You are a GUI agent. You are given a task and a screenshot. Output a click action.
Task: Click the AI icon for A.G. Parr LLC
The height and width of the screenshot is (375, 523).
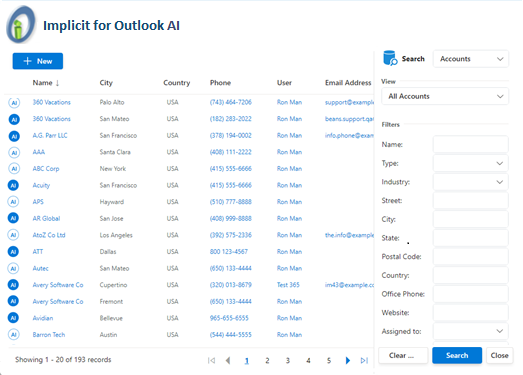pyautogui.click(x=14, y=136)
